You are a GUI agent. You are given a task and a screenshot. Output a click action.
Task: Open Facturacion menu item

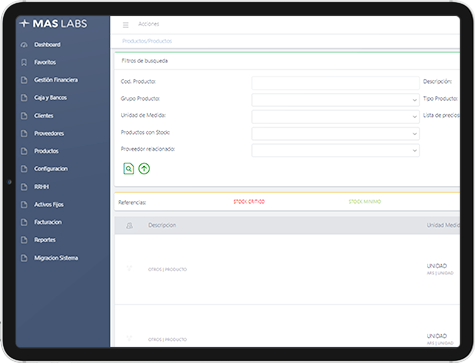(48, 222)
